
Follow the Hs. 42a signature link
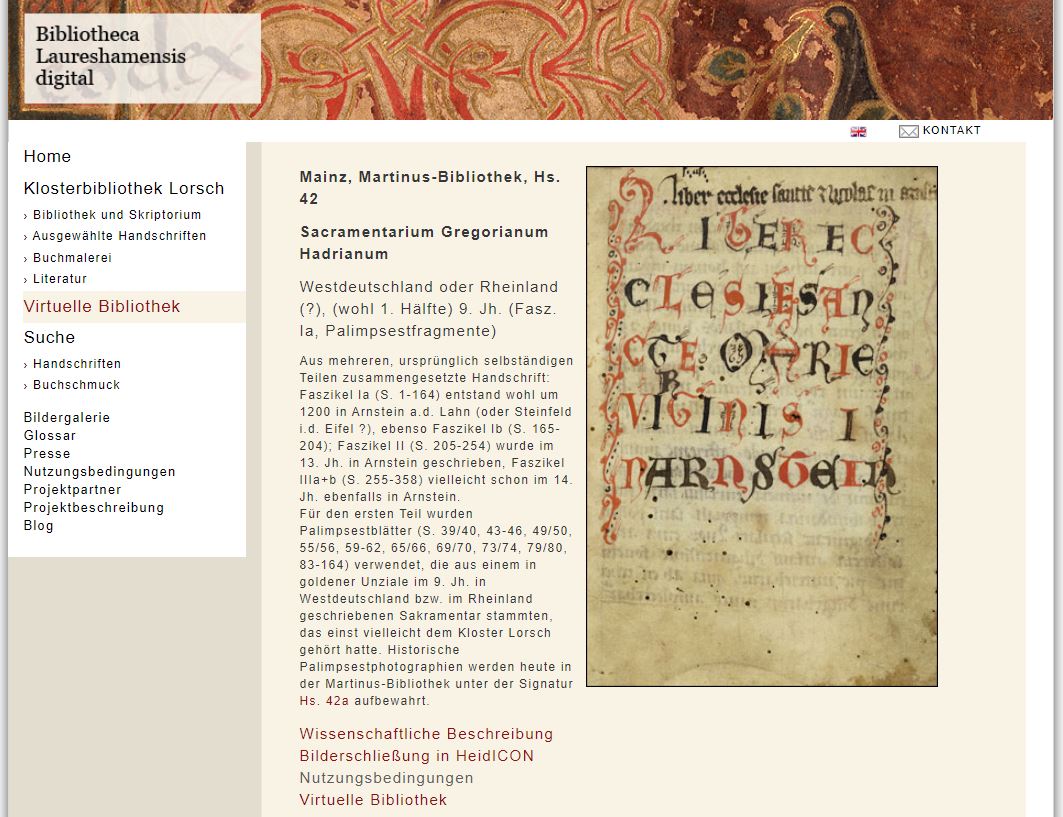click(324, 701)
